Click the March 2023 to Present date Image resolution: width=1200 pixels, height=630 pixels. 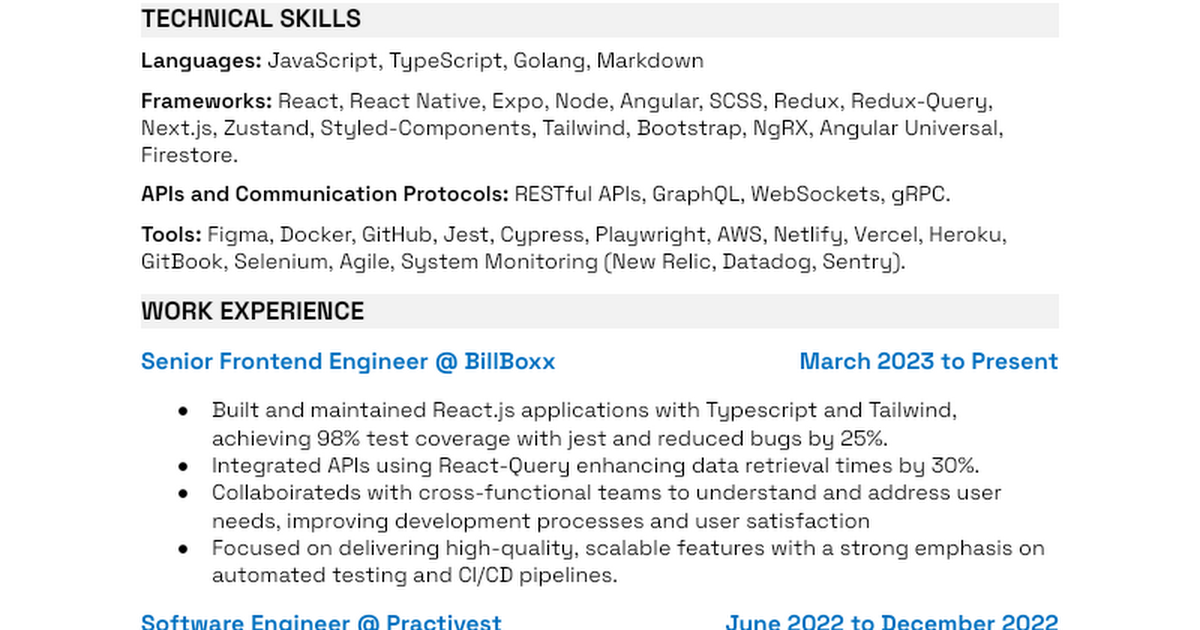click(x=928, y=361)
